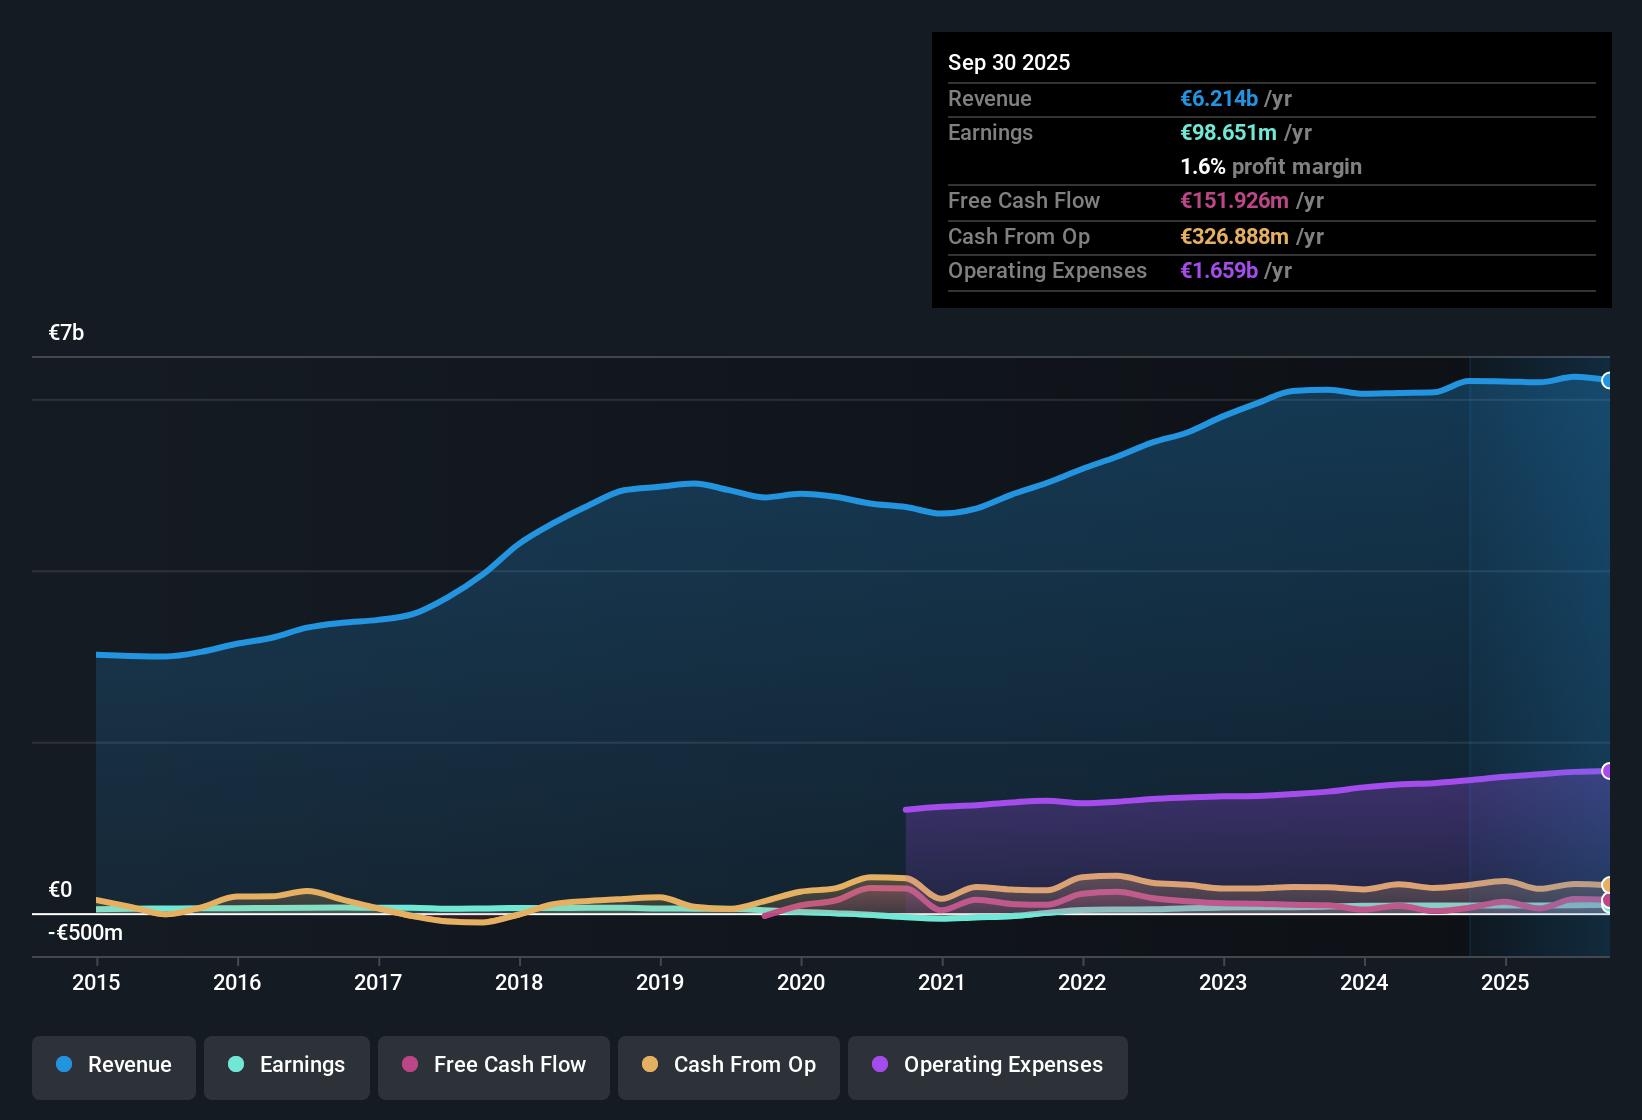
Task: Select the 2025 year label on the axis
Action: (1506, 983)
